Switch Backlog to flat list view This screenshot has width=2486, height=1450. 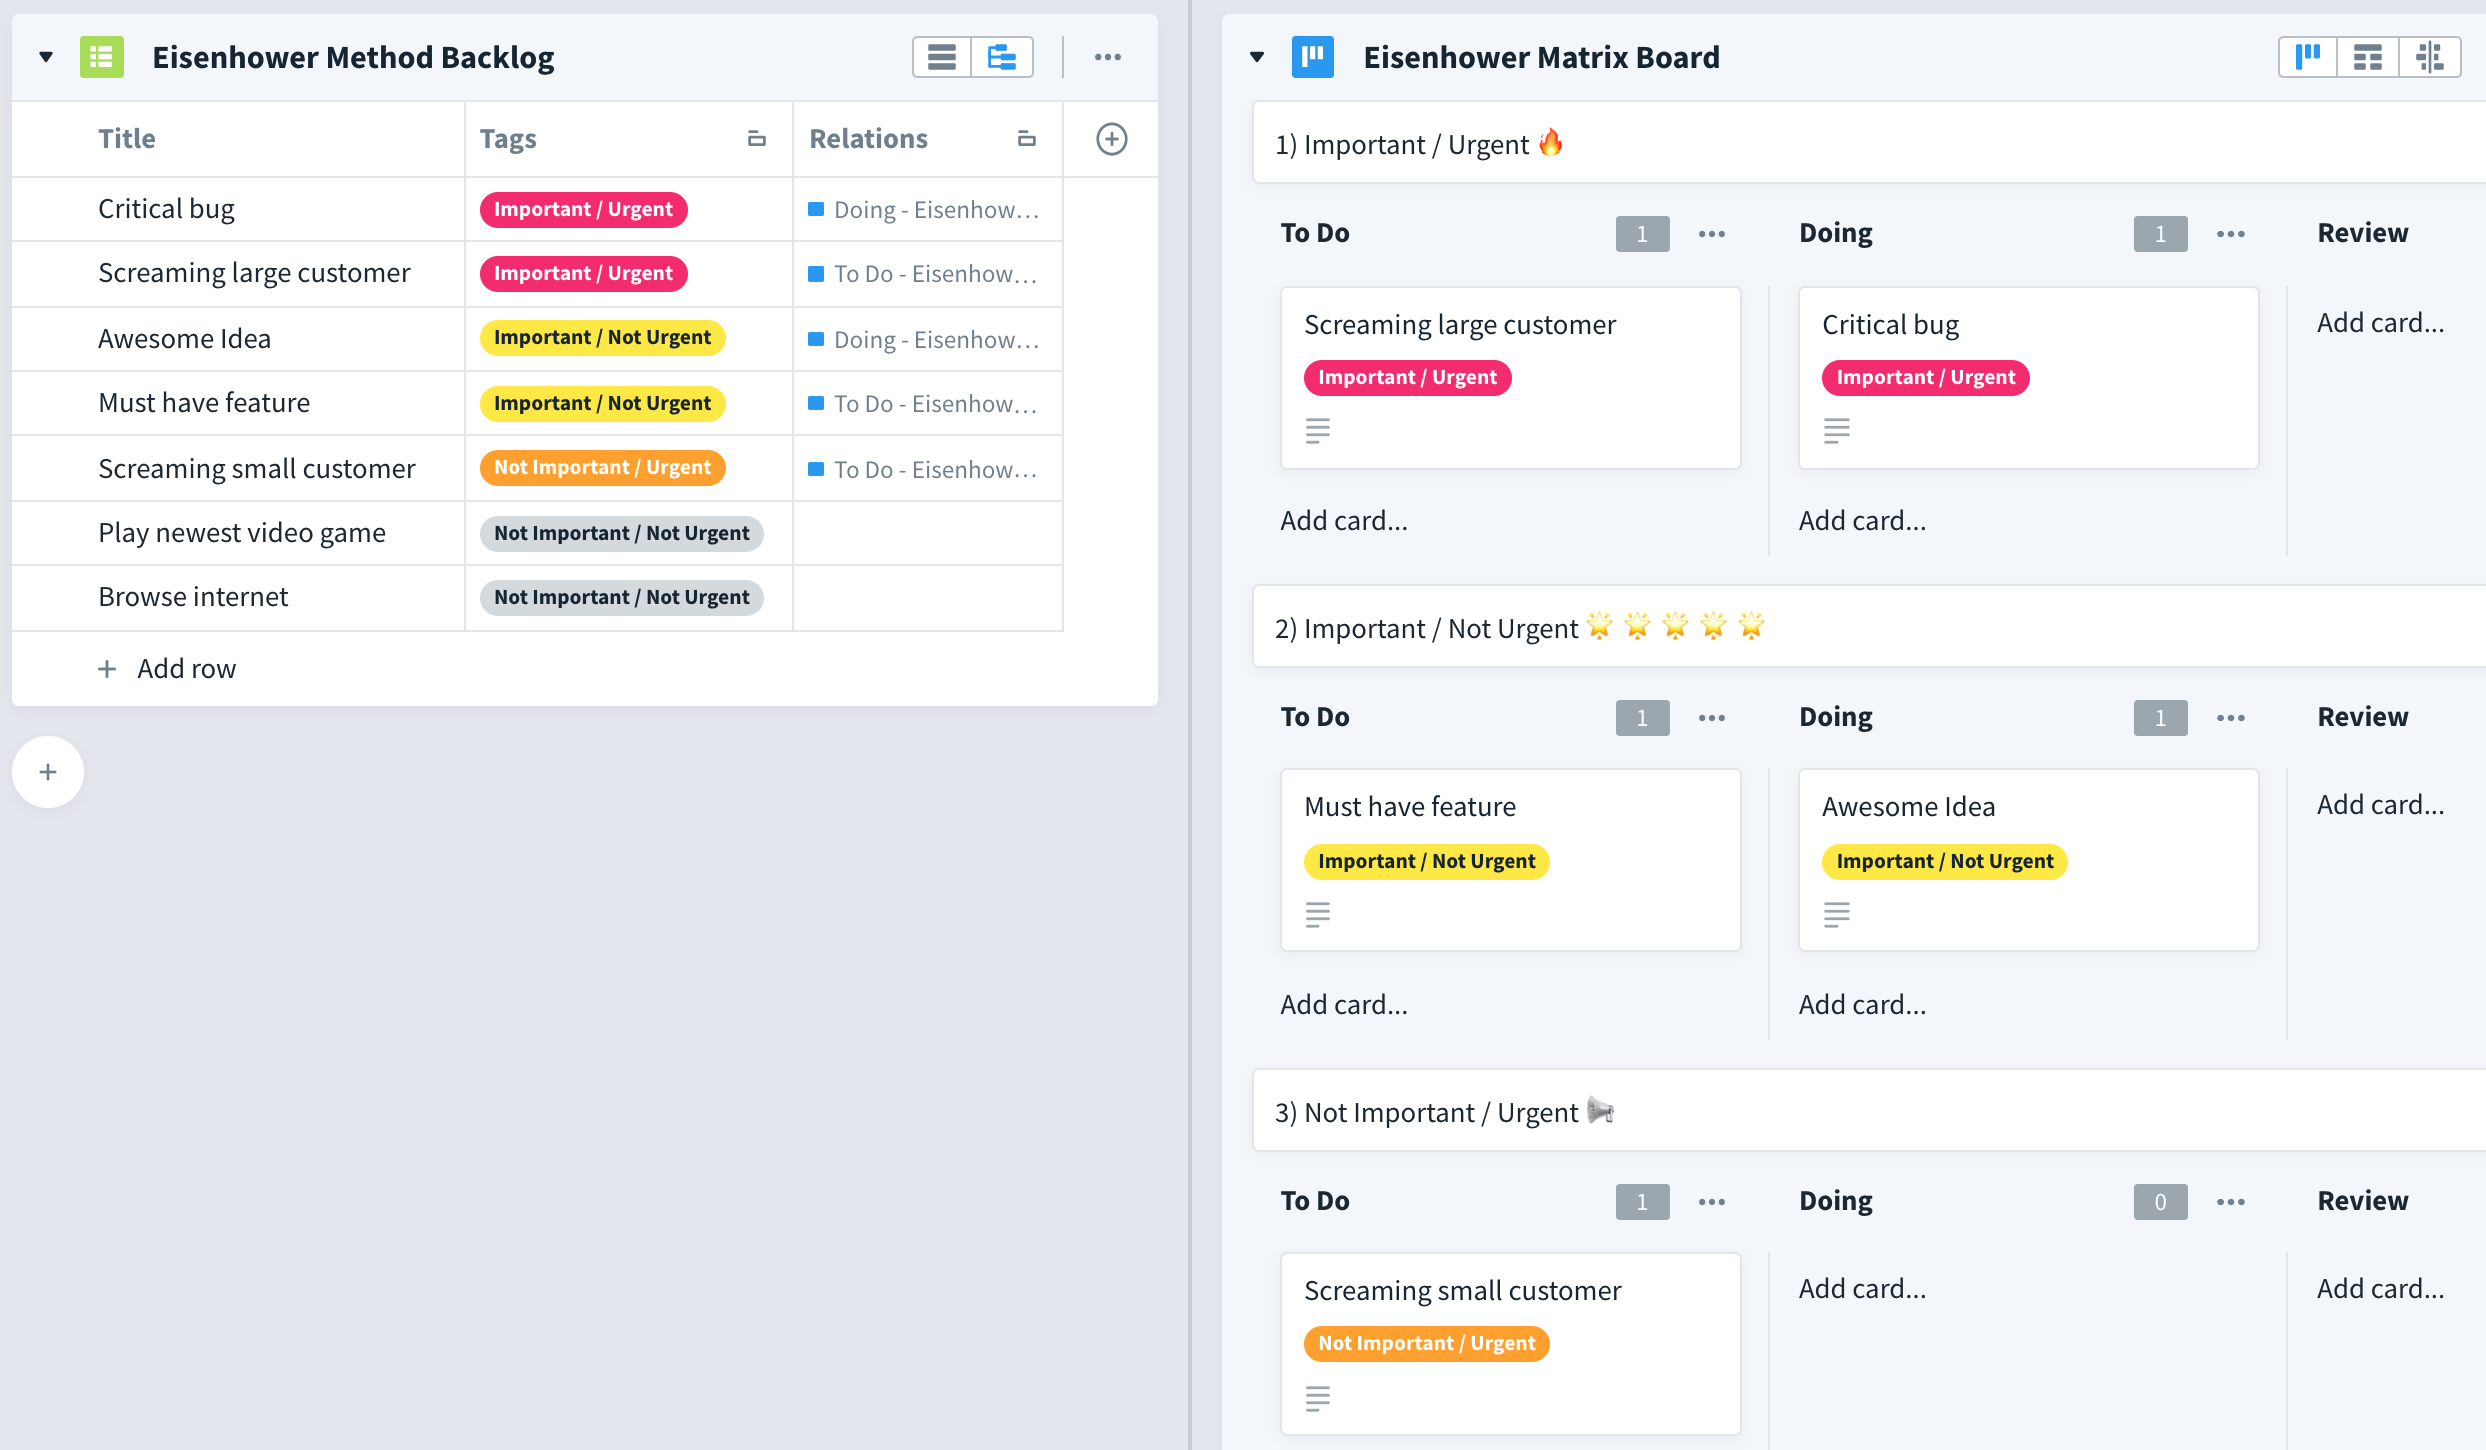coord(941,57)
